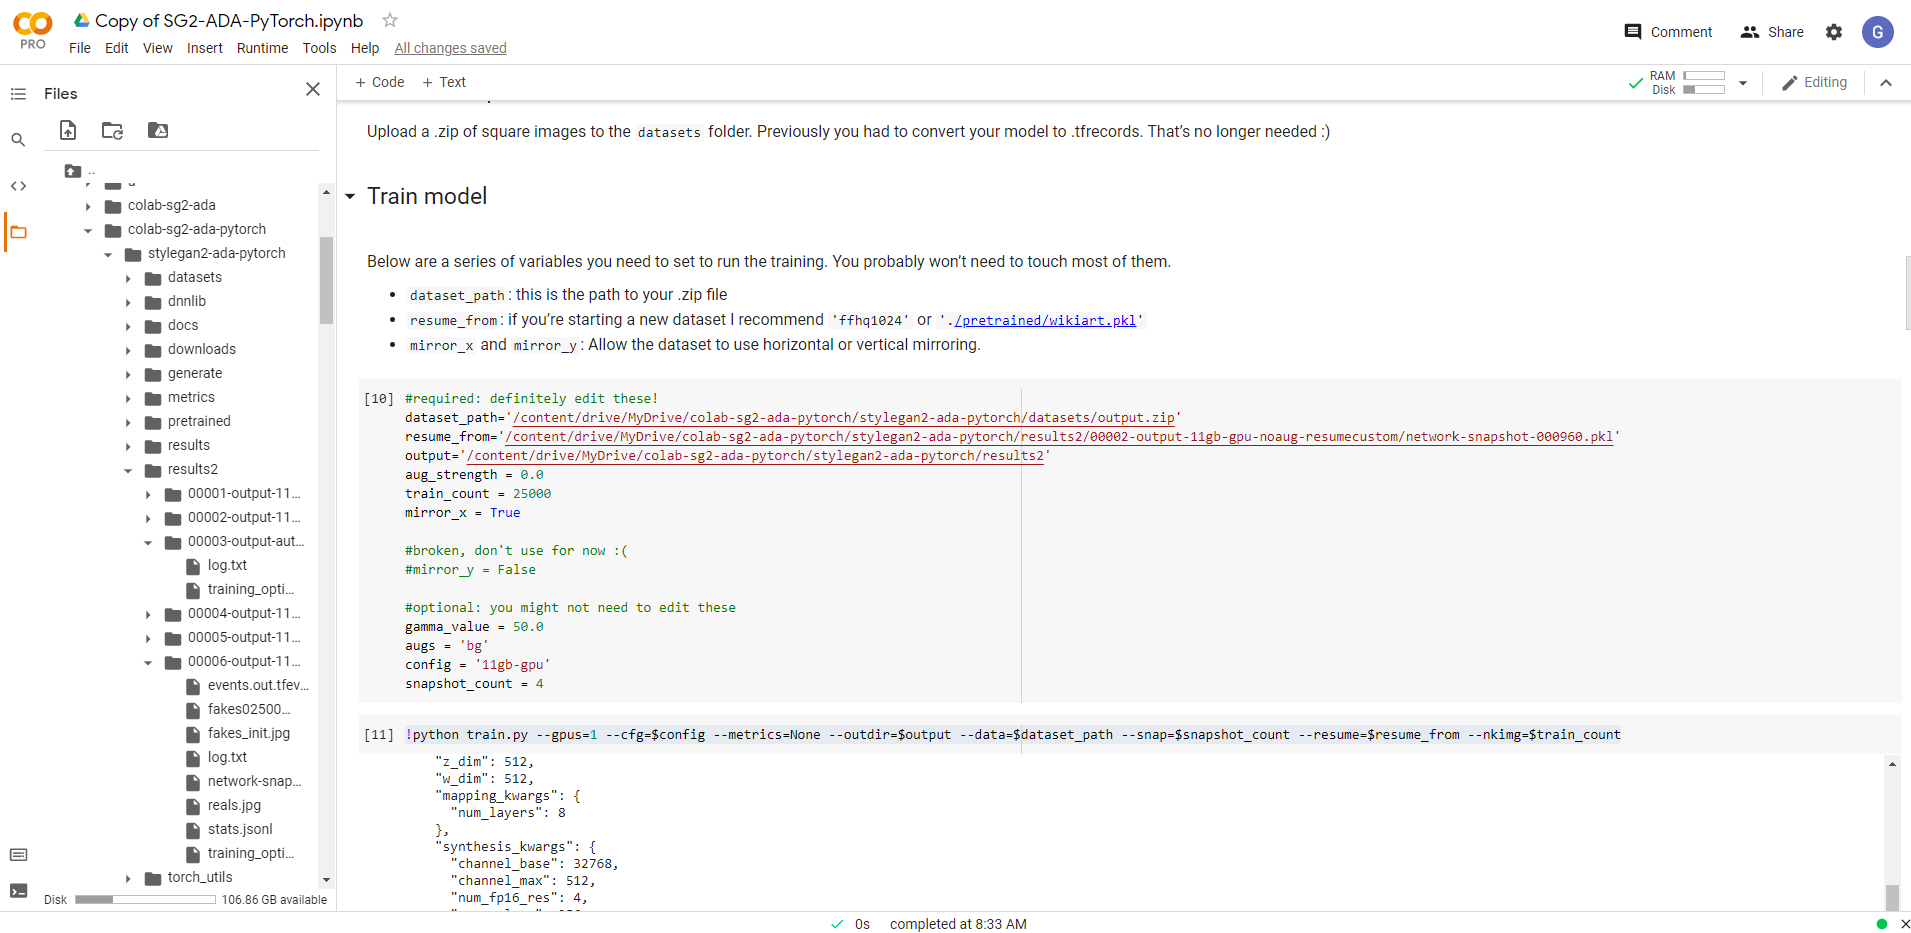The image size is (1911, 933).
Task: Open notebook settings via the gear icon
Action: coord(1834,31)
